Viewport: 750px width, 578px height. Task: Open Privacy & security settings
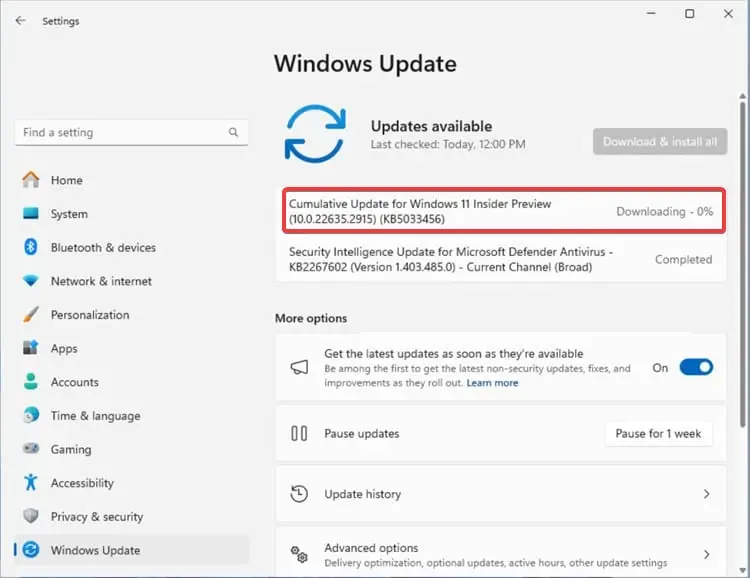(131, 516)
